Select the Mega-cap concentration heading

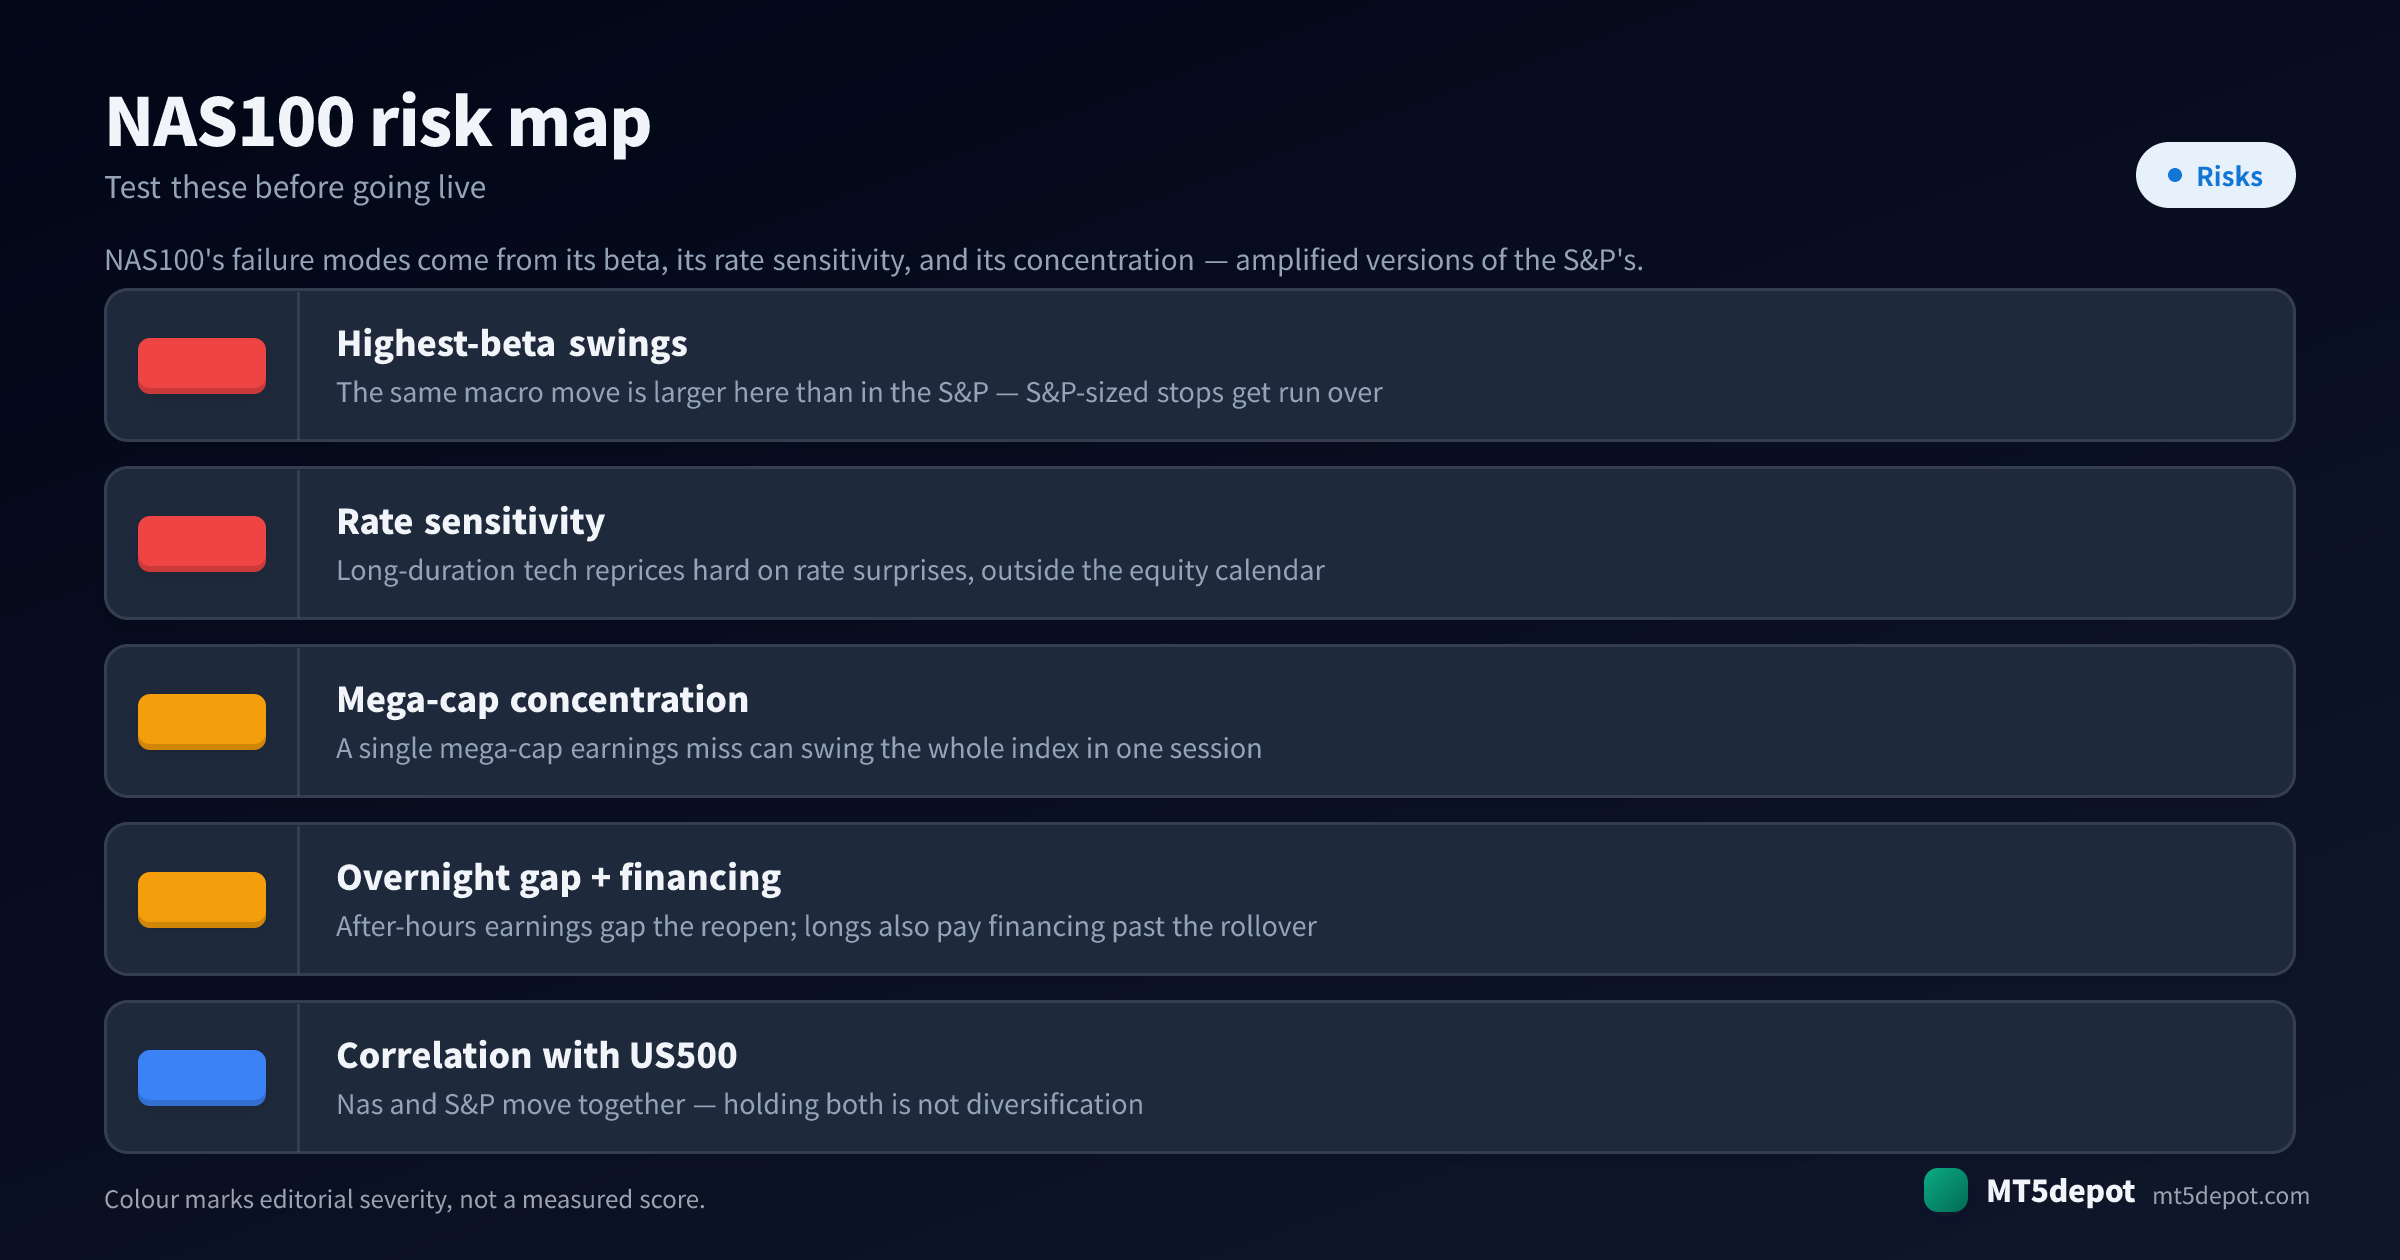[543, 700]
